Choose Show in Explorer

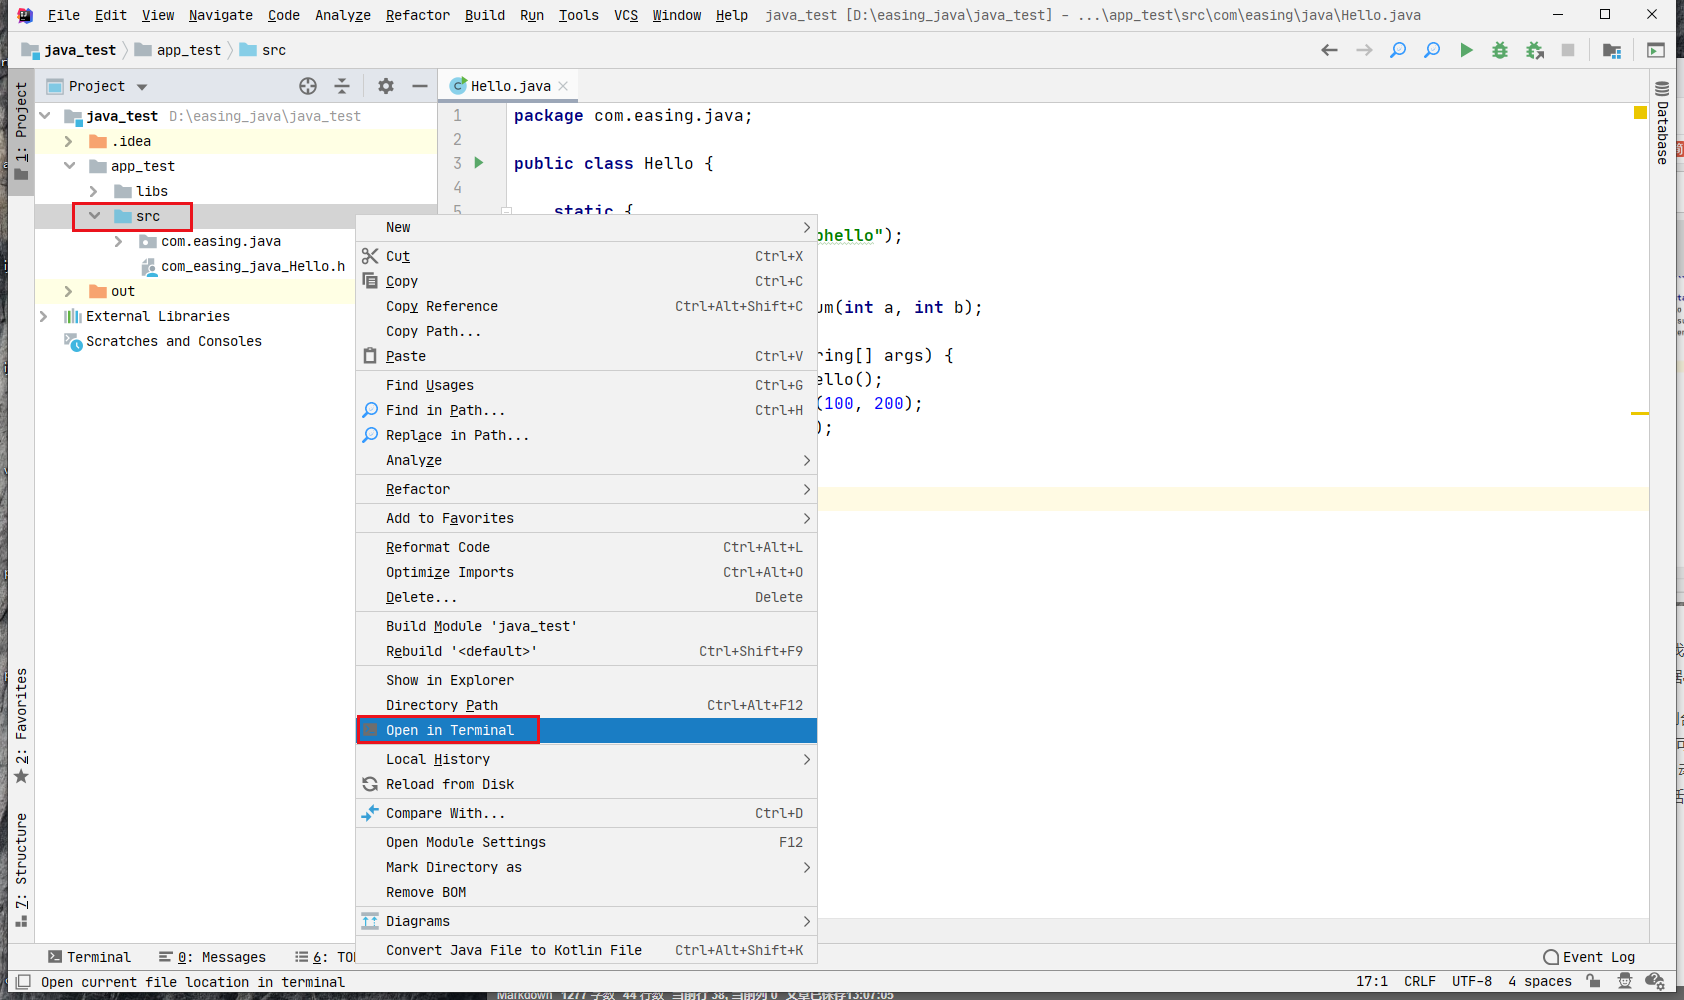click(x=586, y=680)
